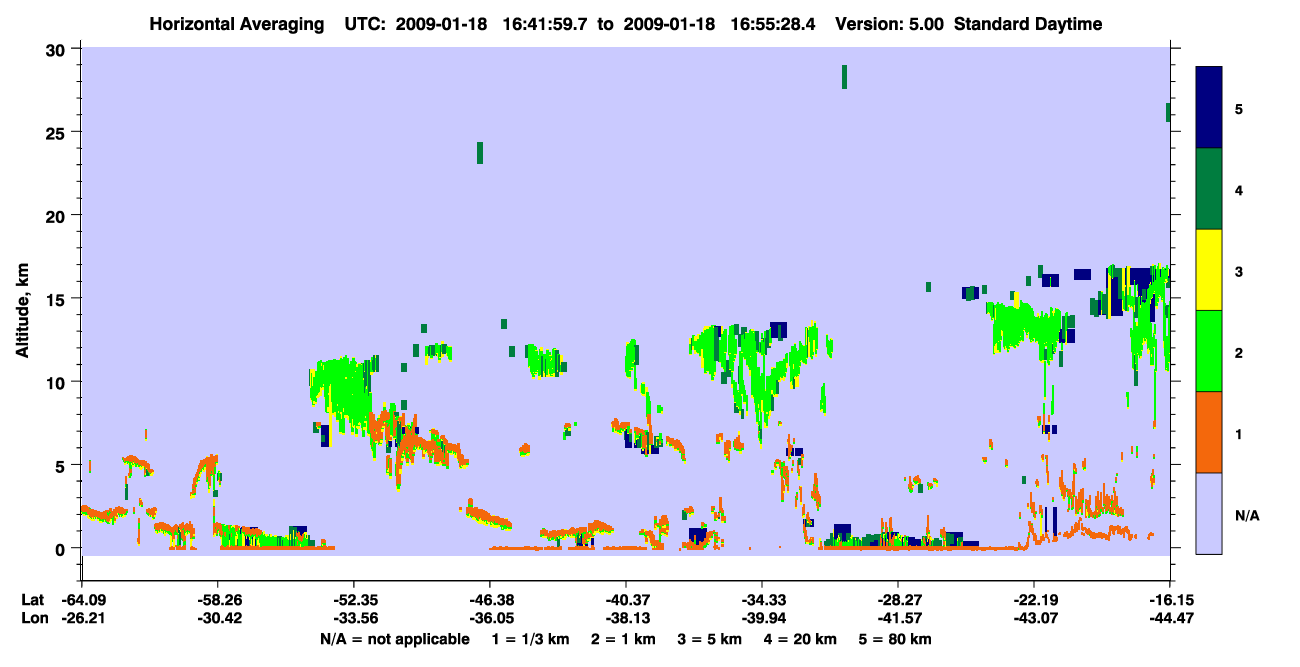Click the isolated green feature near 28 km altitude
This screenshot has width=1300, height=667.
point(844,77)
